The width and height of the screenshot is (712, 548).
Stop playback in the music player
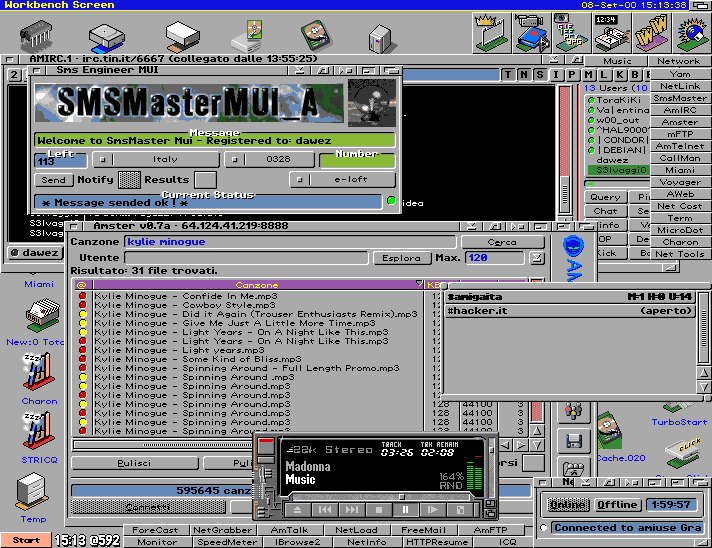click(x=379, y=510)
